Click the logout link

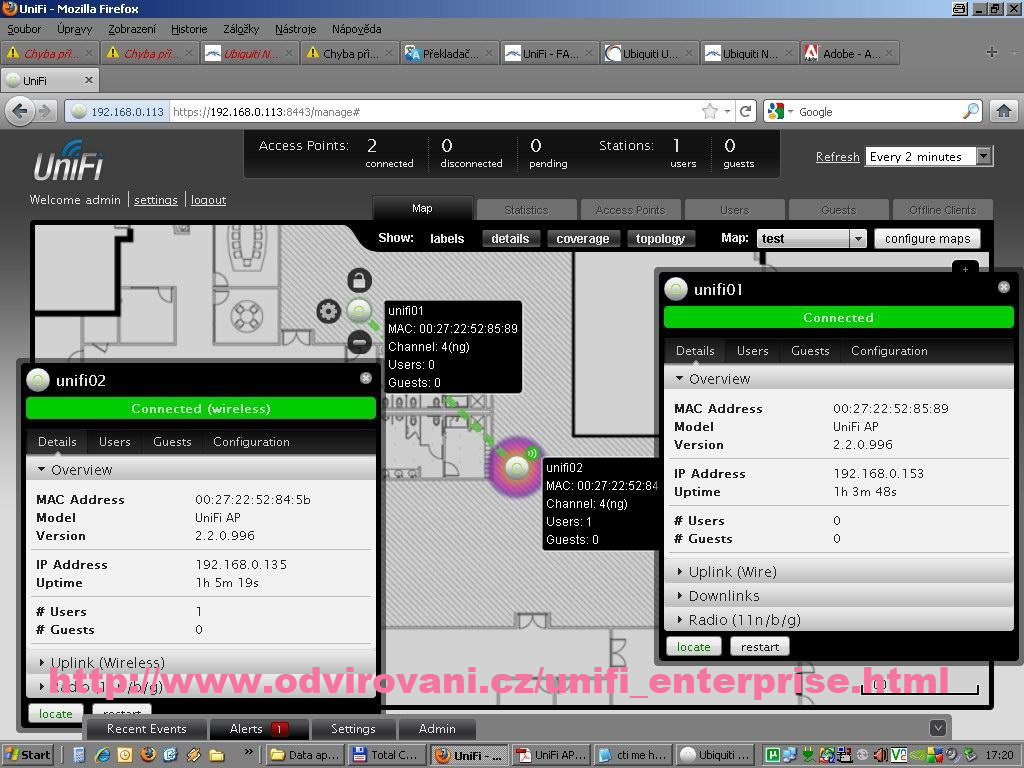coord(208,200)
